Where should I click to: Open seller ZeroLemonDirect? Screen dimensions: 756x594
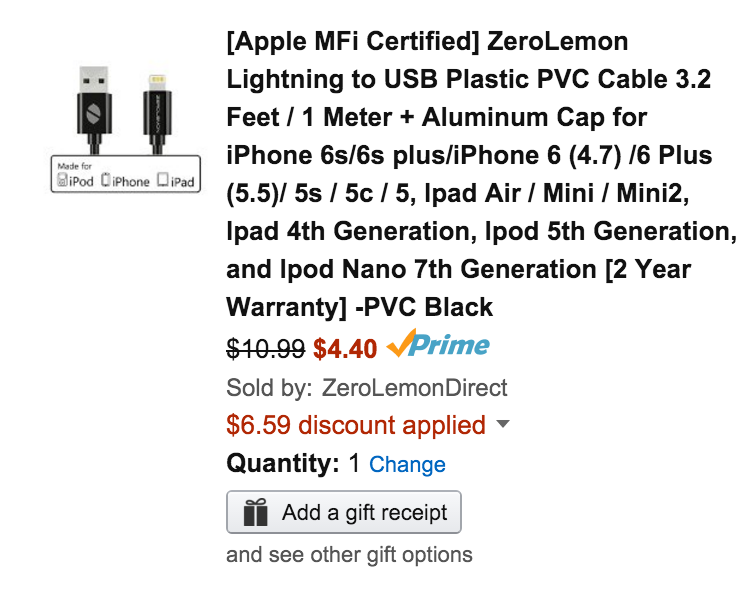click(414, 388)
